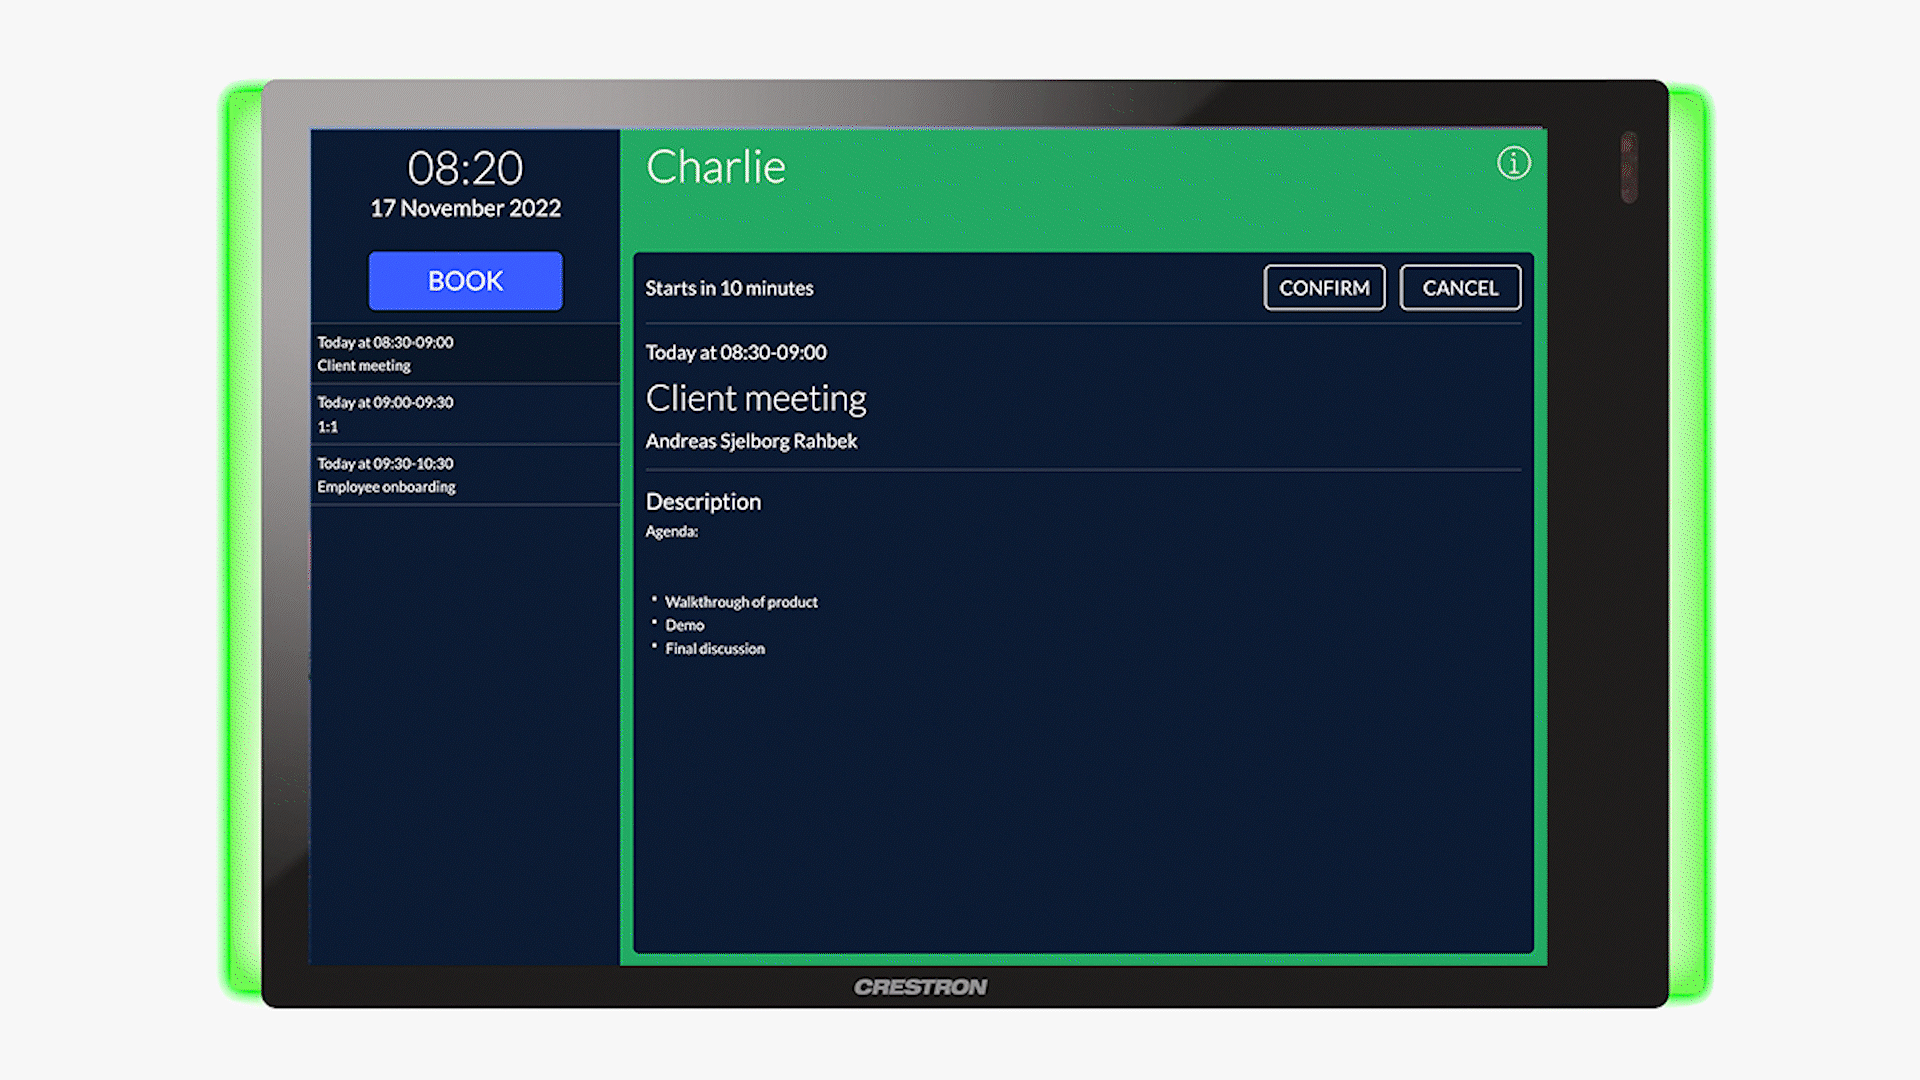Click the Final discussion agenda item
Image resolution: width=1920 pixels, height=1080 pixels.
pos(715,649)
